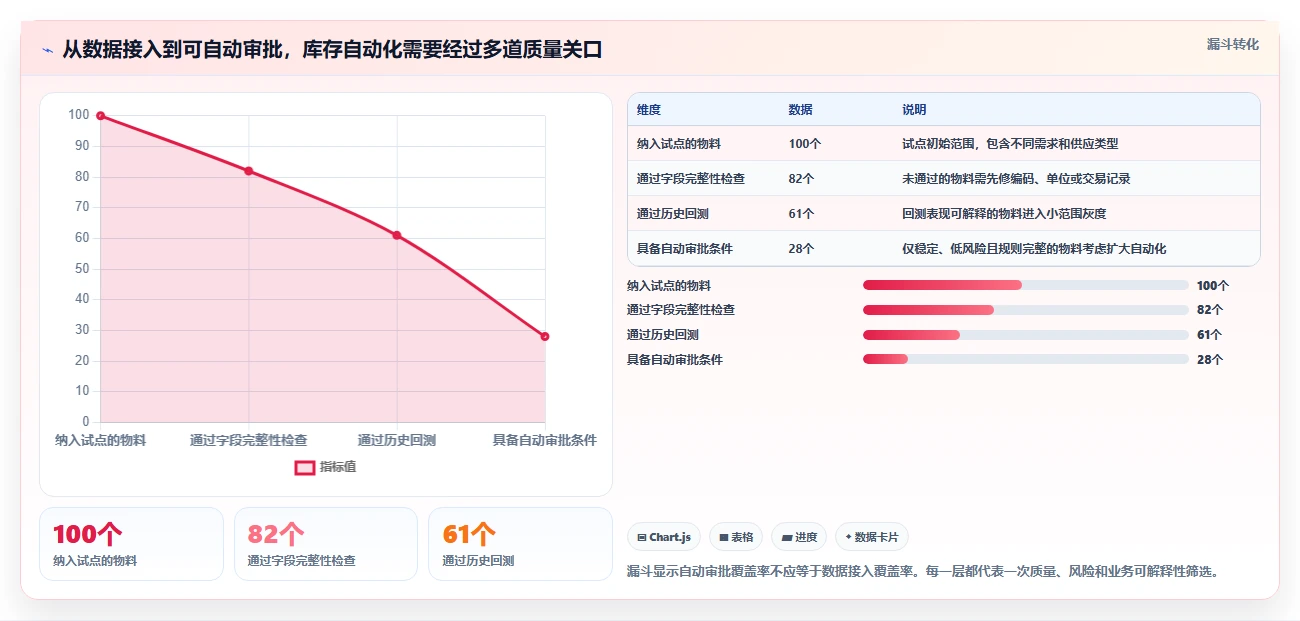
Task: Click the 通过历史回测 progress bar
Action: point(1026,335)
